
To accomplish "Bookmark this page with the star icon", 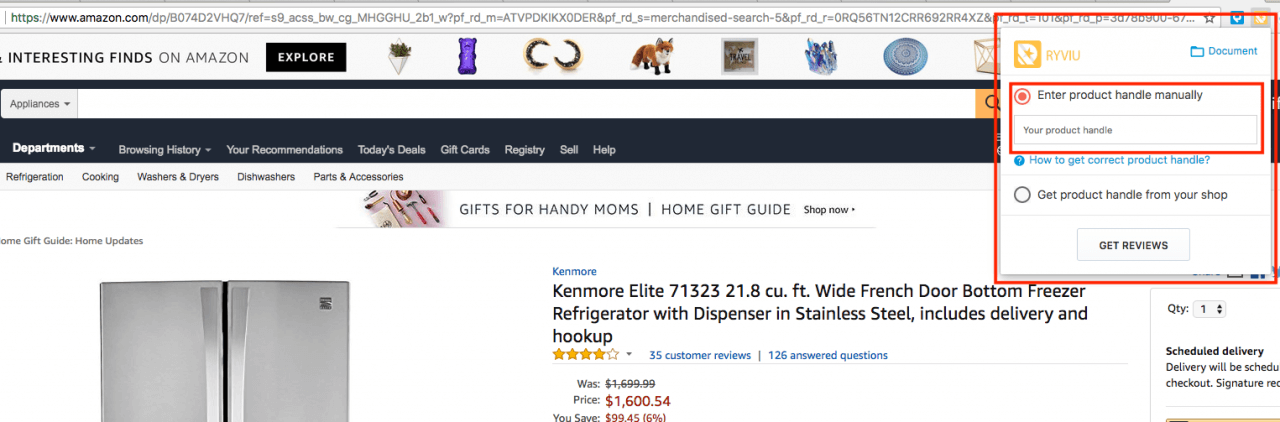I will (1210, 17).
